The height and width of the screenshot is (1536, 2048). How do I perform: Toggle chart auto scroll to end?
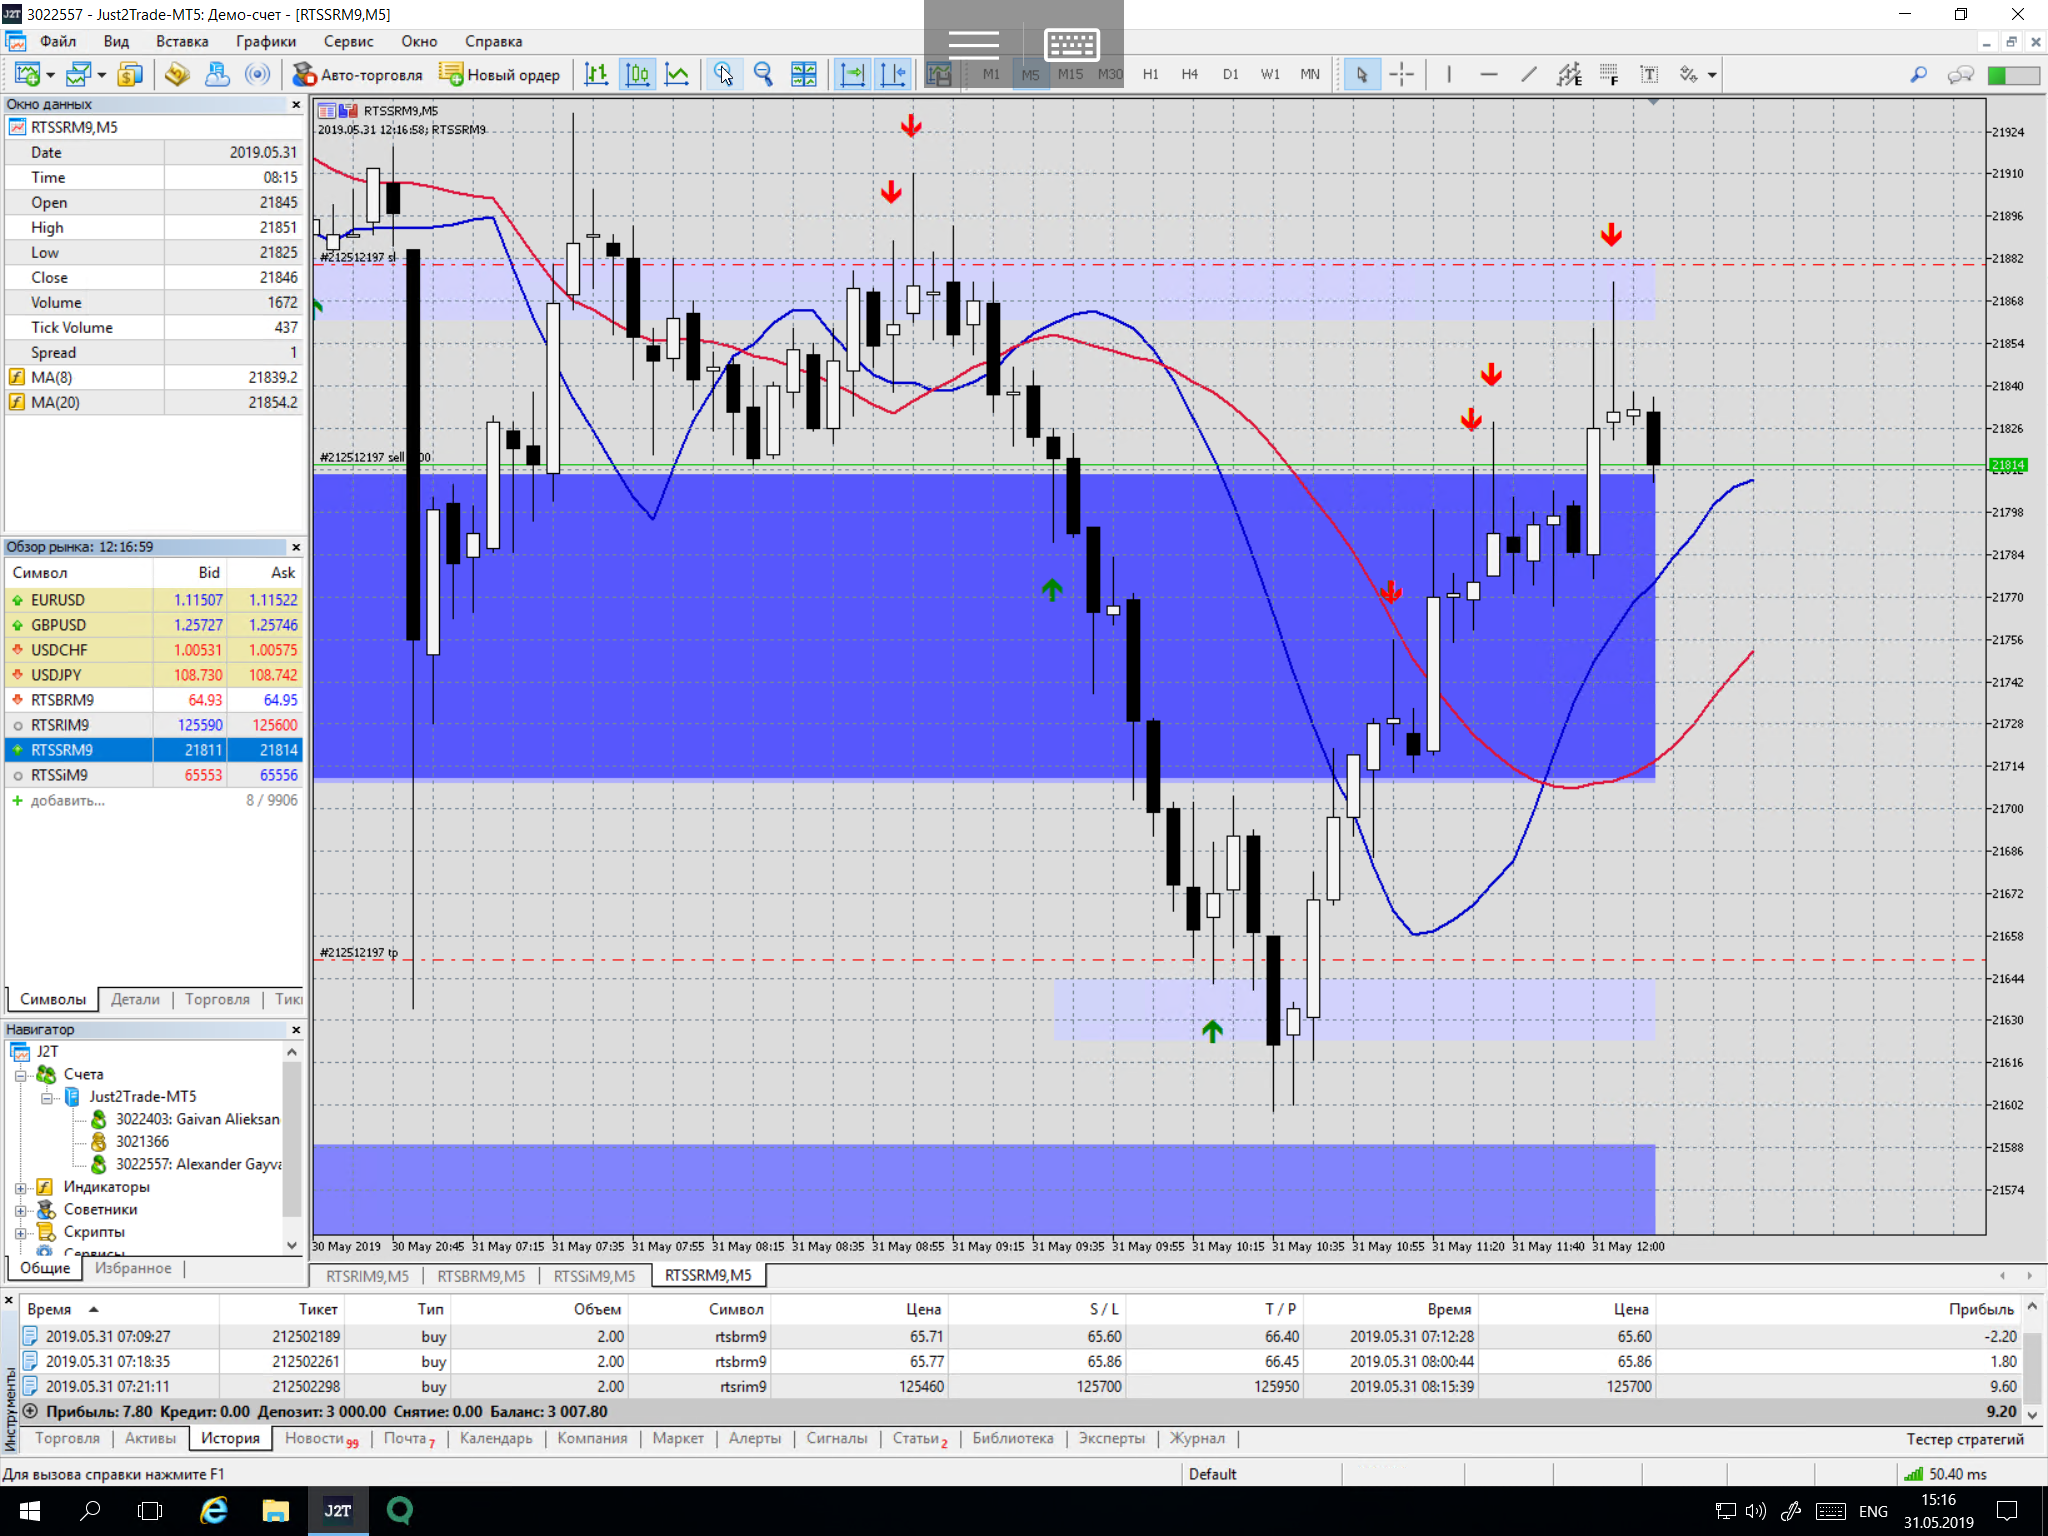[852, 75]
